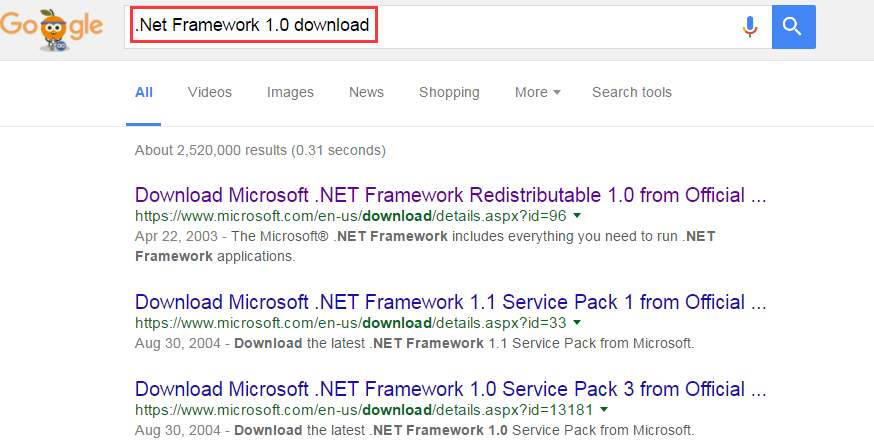Expand dropdown arrow next to details.aspx?id=96 URL
This screenshot has width=874, height=443.
pos(577,216)
